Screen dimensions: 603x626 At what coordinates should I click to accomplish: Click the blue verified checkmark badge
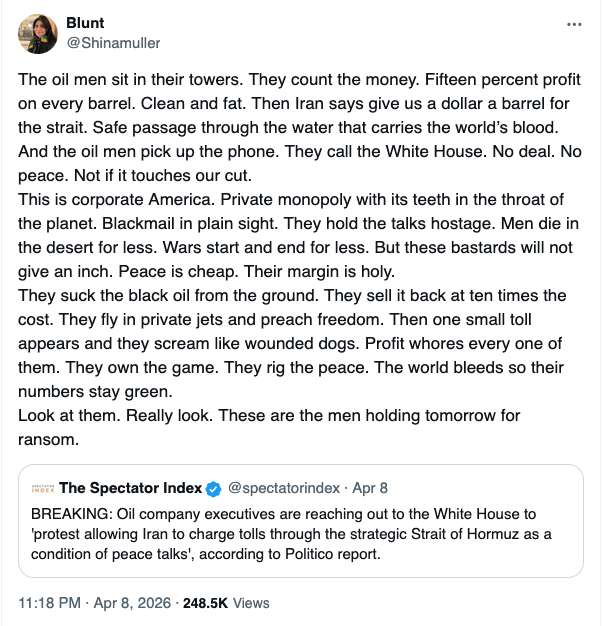[x=212, y=489]
